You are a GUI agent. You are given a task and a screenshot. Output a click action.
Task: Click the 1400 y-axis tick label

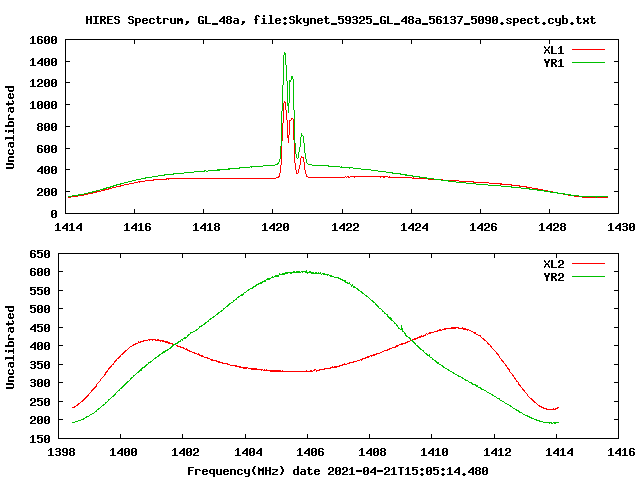(43, 62)
